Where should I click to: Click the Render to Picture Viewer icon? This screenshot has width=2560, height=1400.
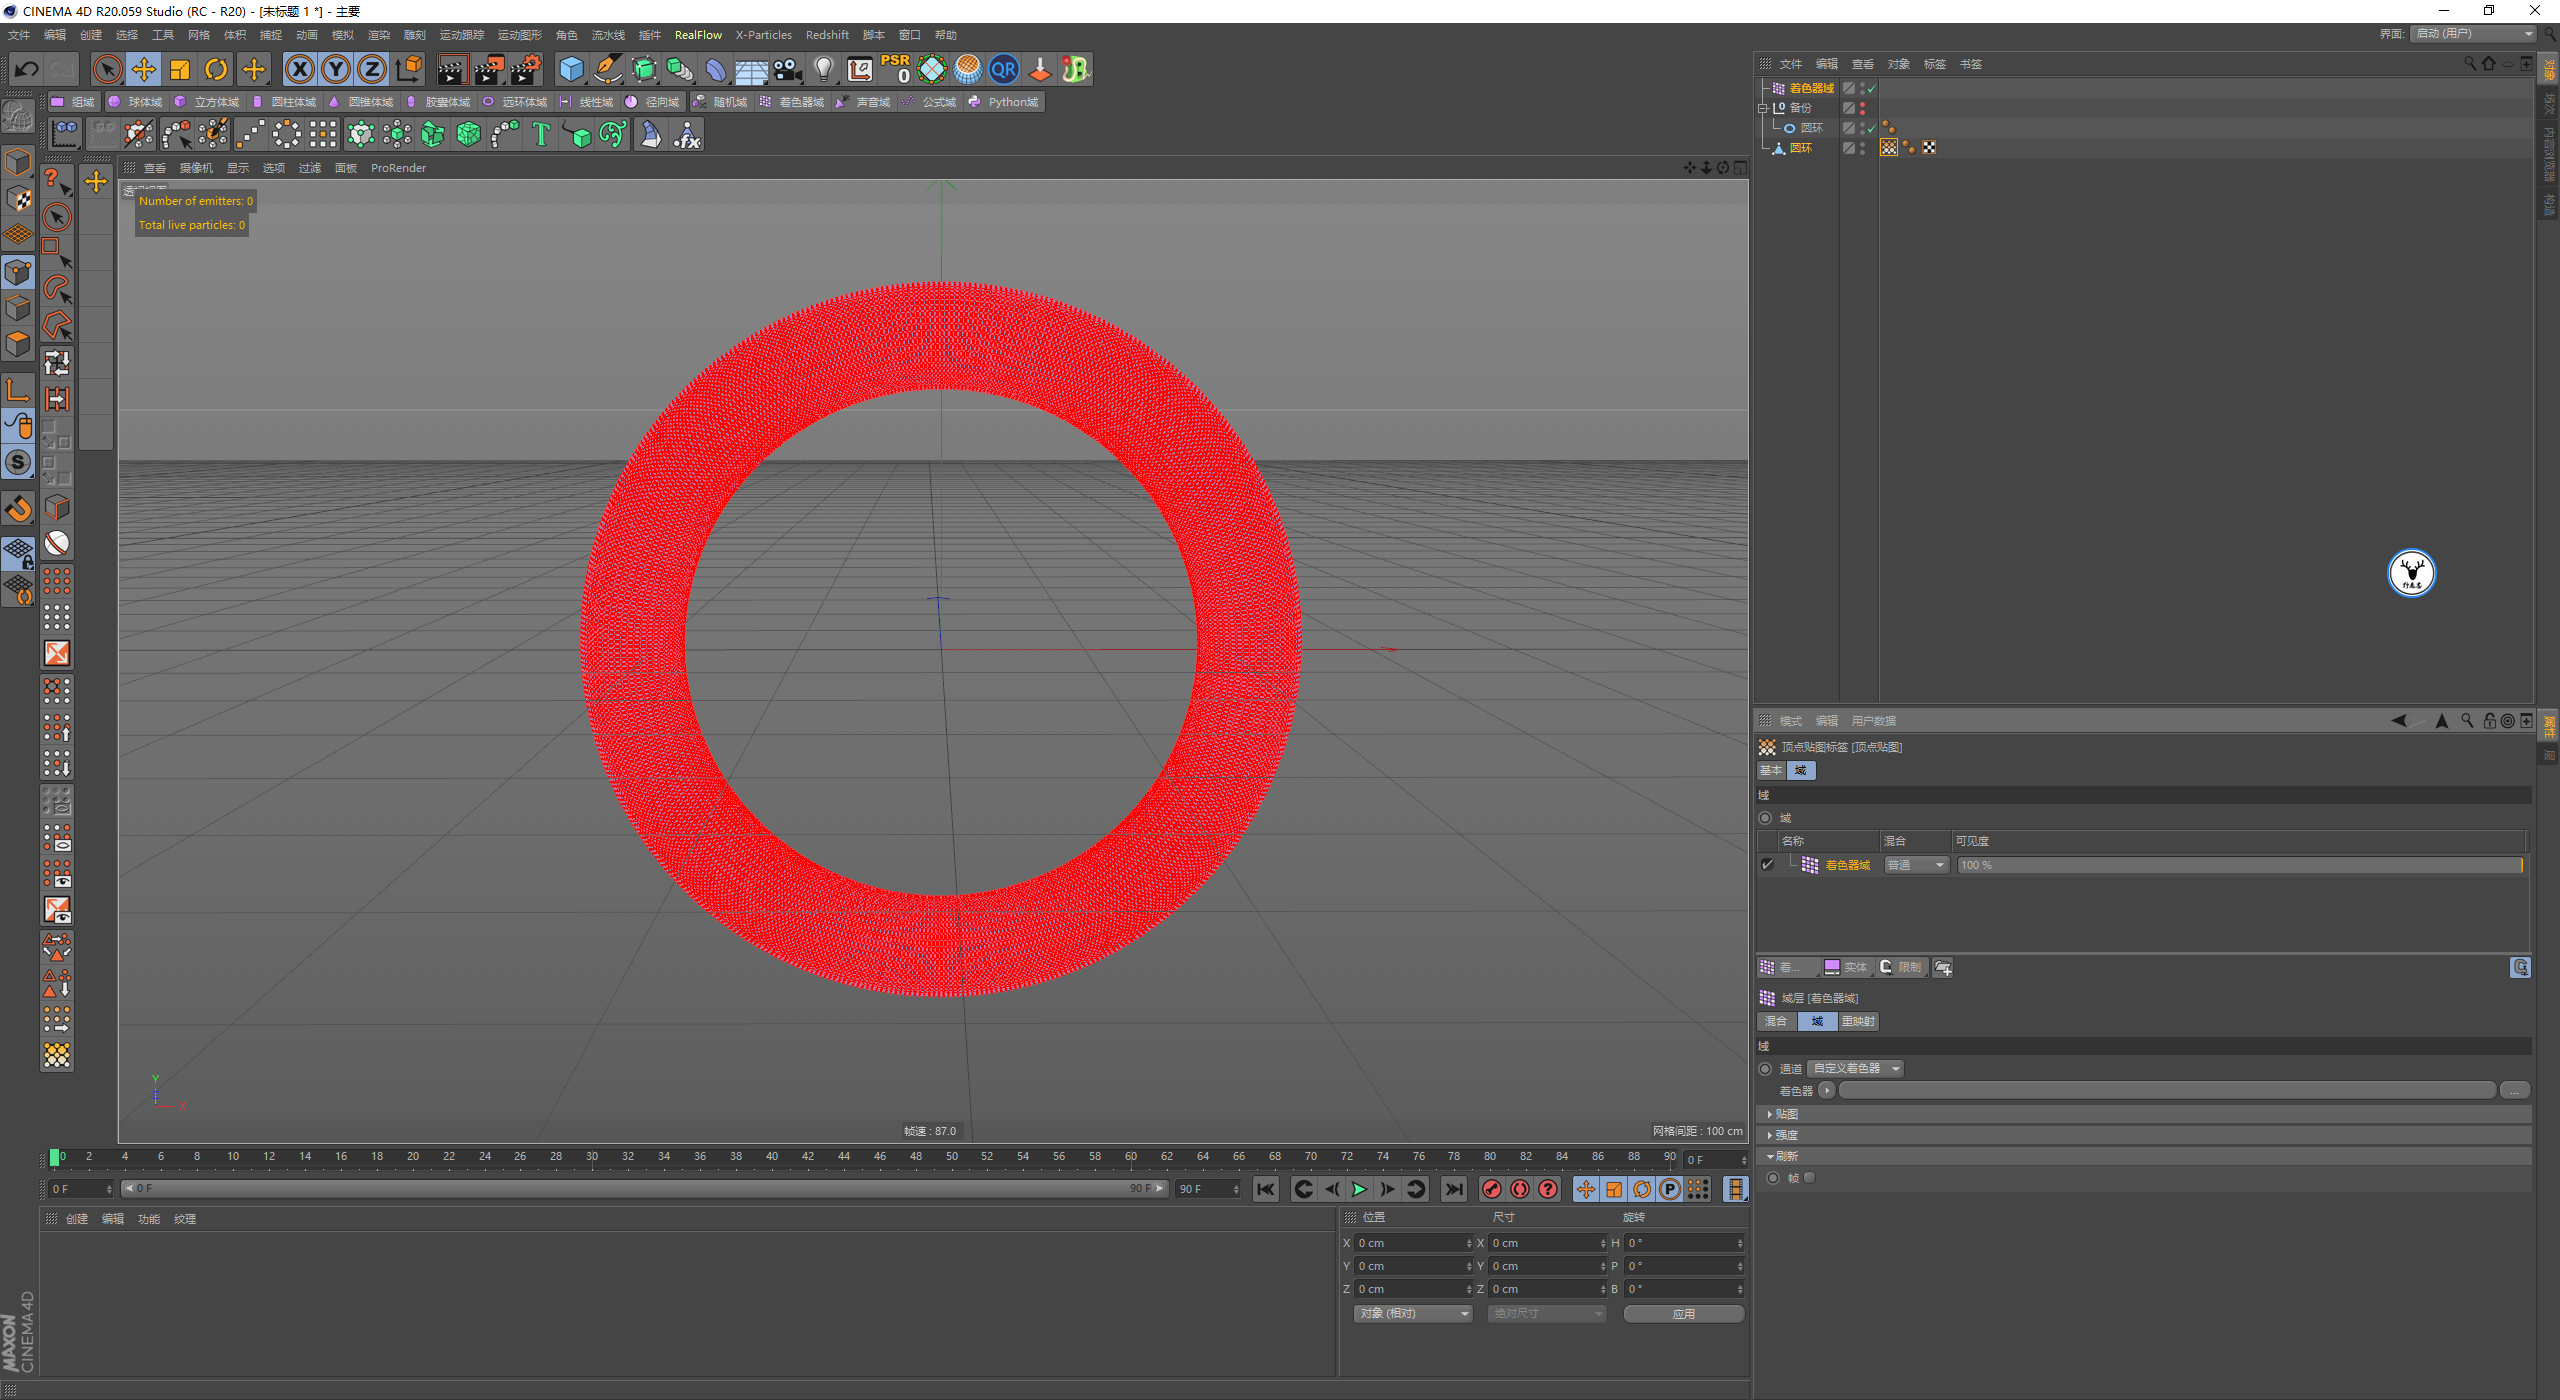click(489, 69)
